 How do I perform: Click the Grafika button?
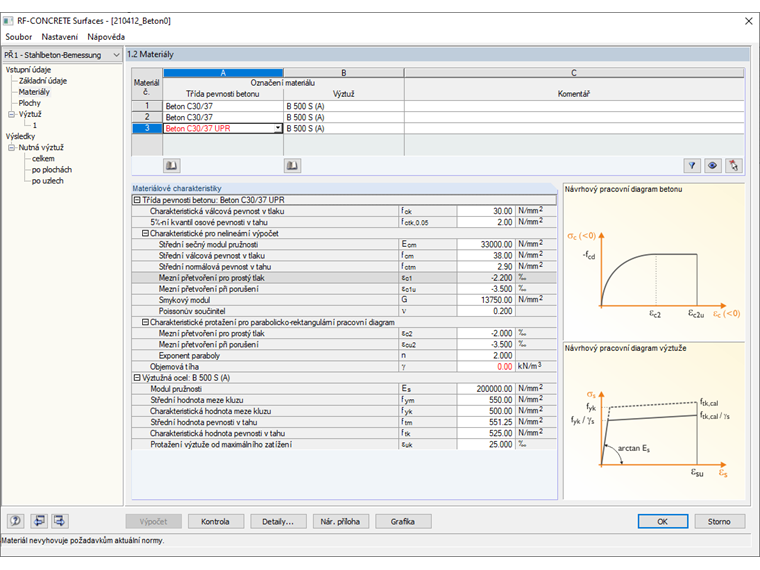(403, 522)
